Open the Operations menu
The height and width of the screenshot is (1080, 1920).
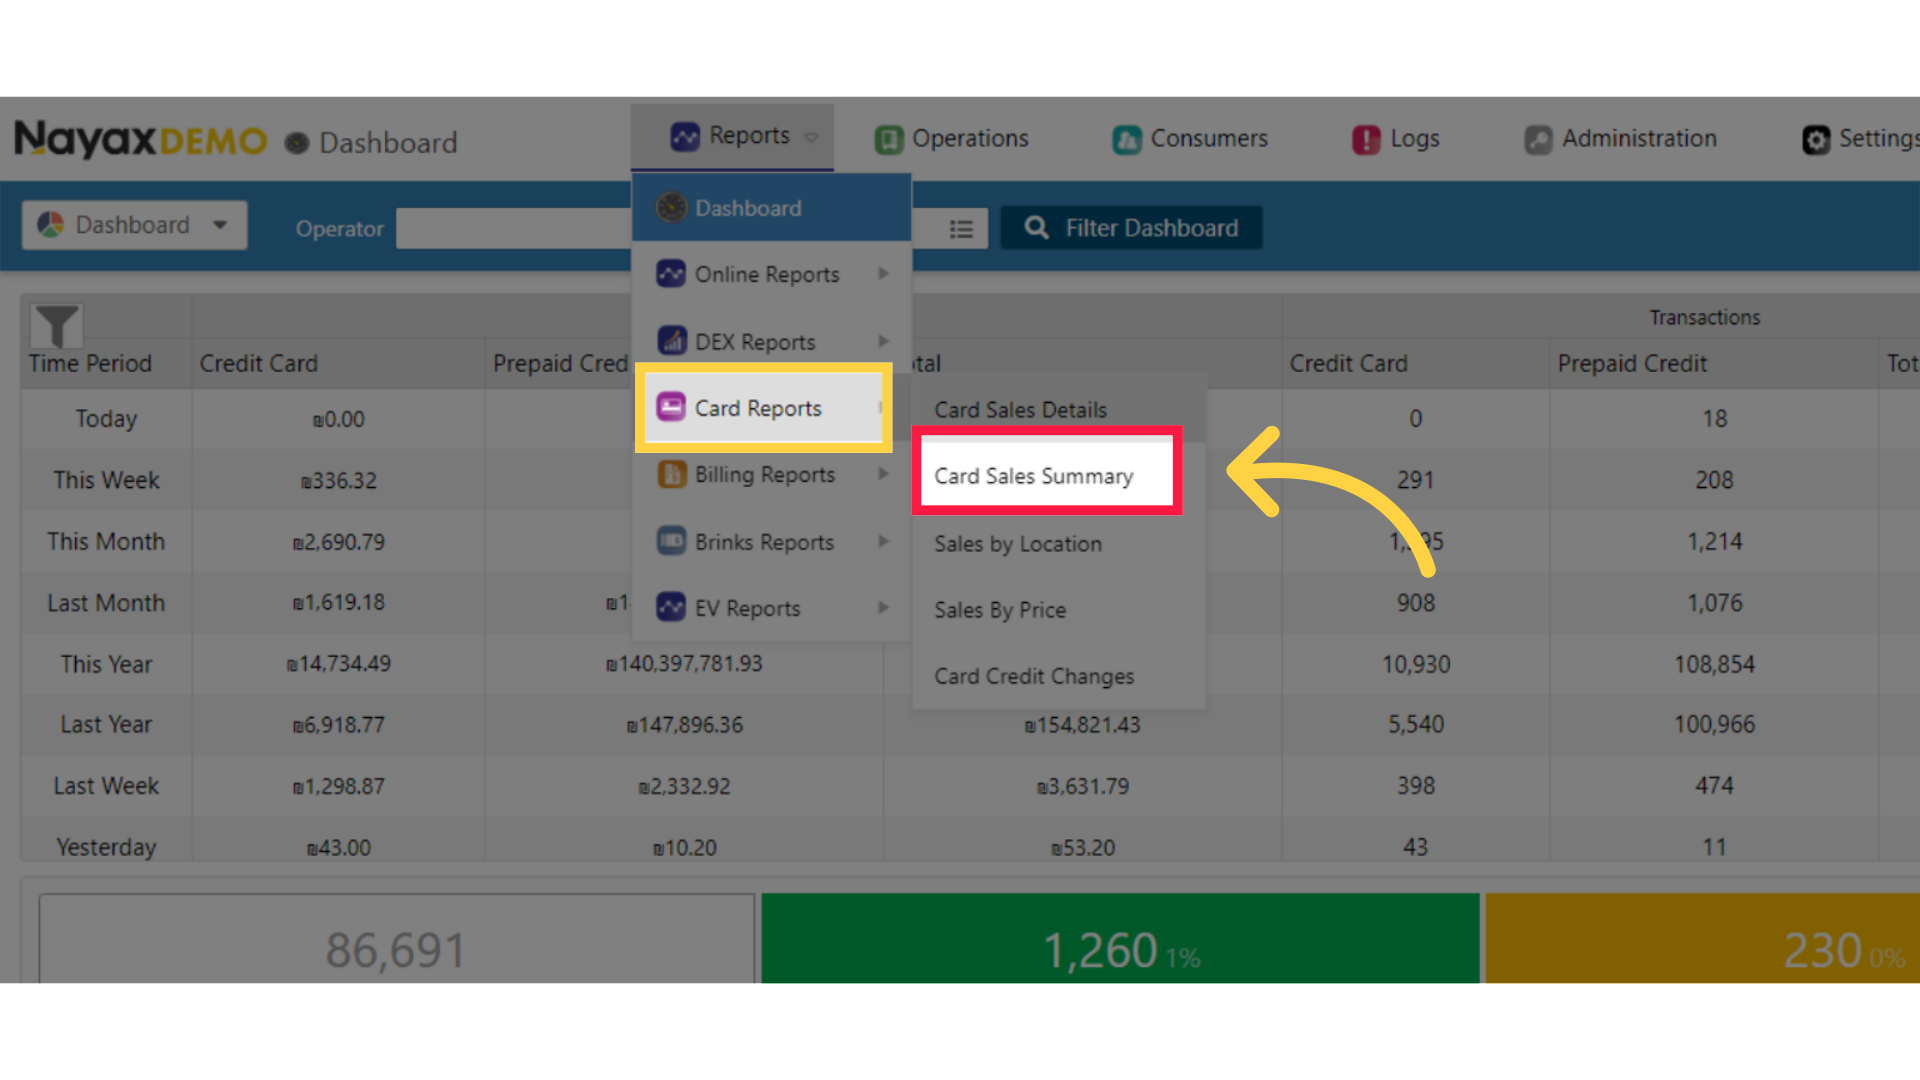951,139
